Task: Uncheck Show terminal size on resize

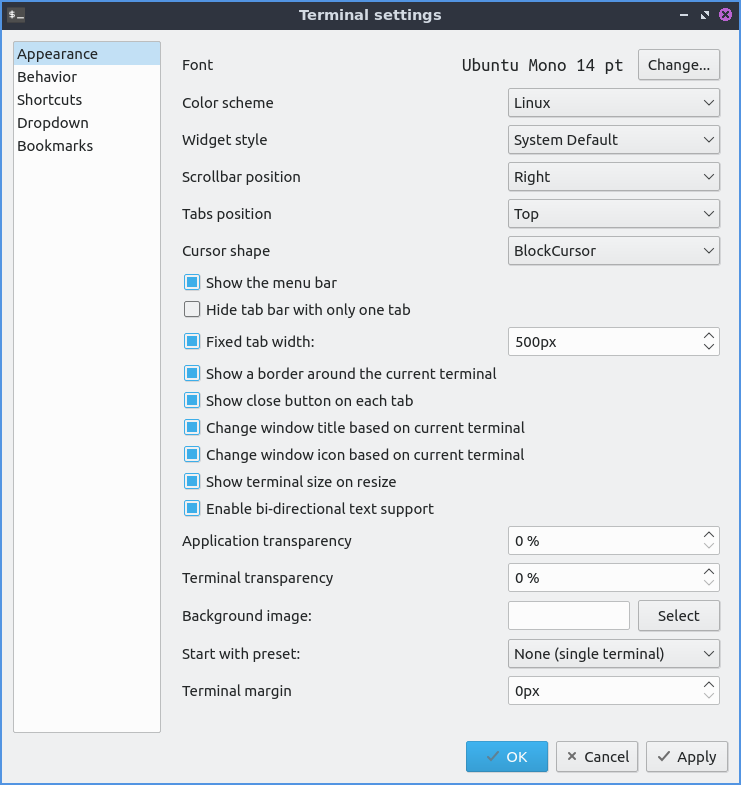Action: pos(193,482)
